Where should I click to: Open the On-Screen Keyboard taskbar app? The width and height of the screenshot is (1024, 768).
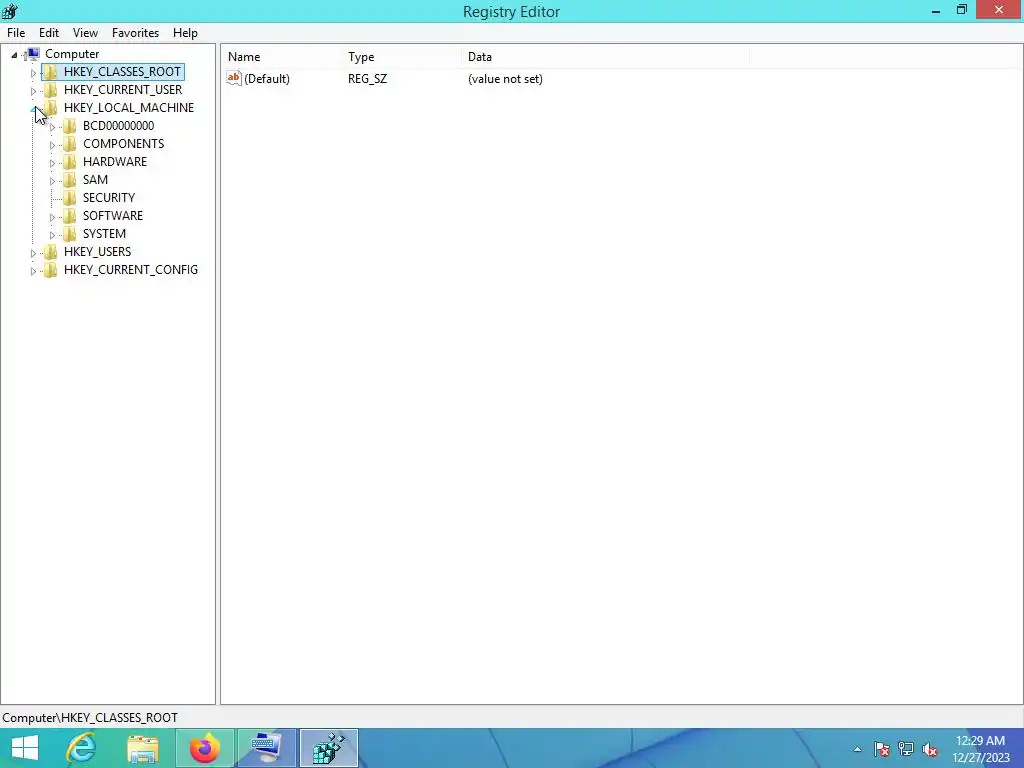pyautogui.click(x=266, y=748)
